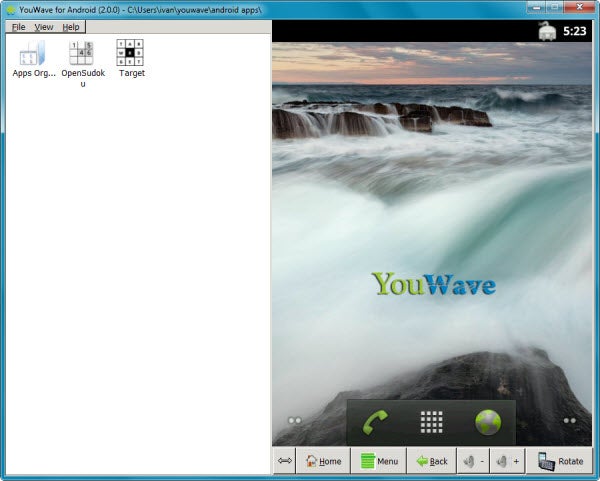This screenshot has height=481, width=600.
Task: Open the File menu
Action: tap(18, 27)
